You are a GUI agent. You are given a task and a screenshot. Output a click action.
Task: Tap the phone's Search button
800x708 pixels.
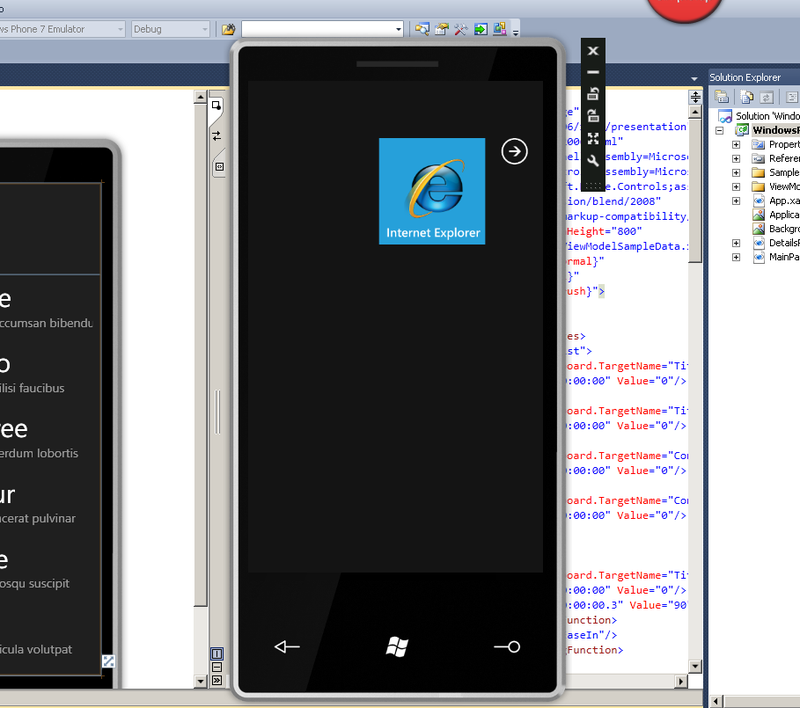click(x=507, y=647)
